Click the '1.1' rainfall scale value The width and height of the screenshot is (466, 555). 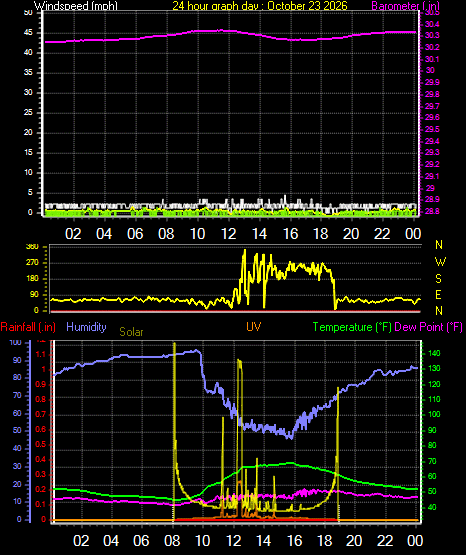41,354
